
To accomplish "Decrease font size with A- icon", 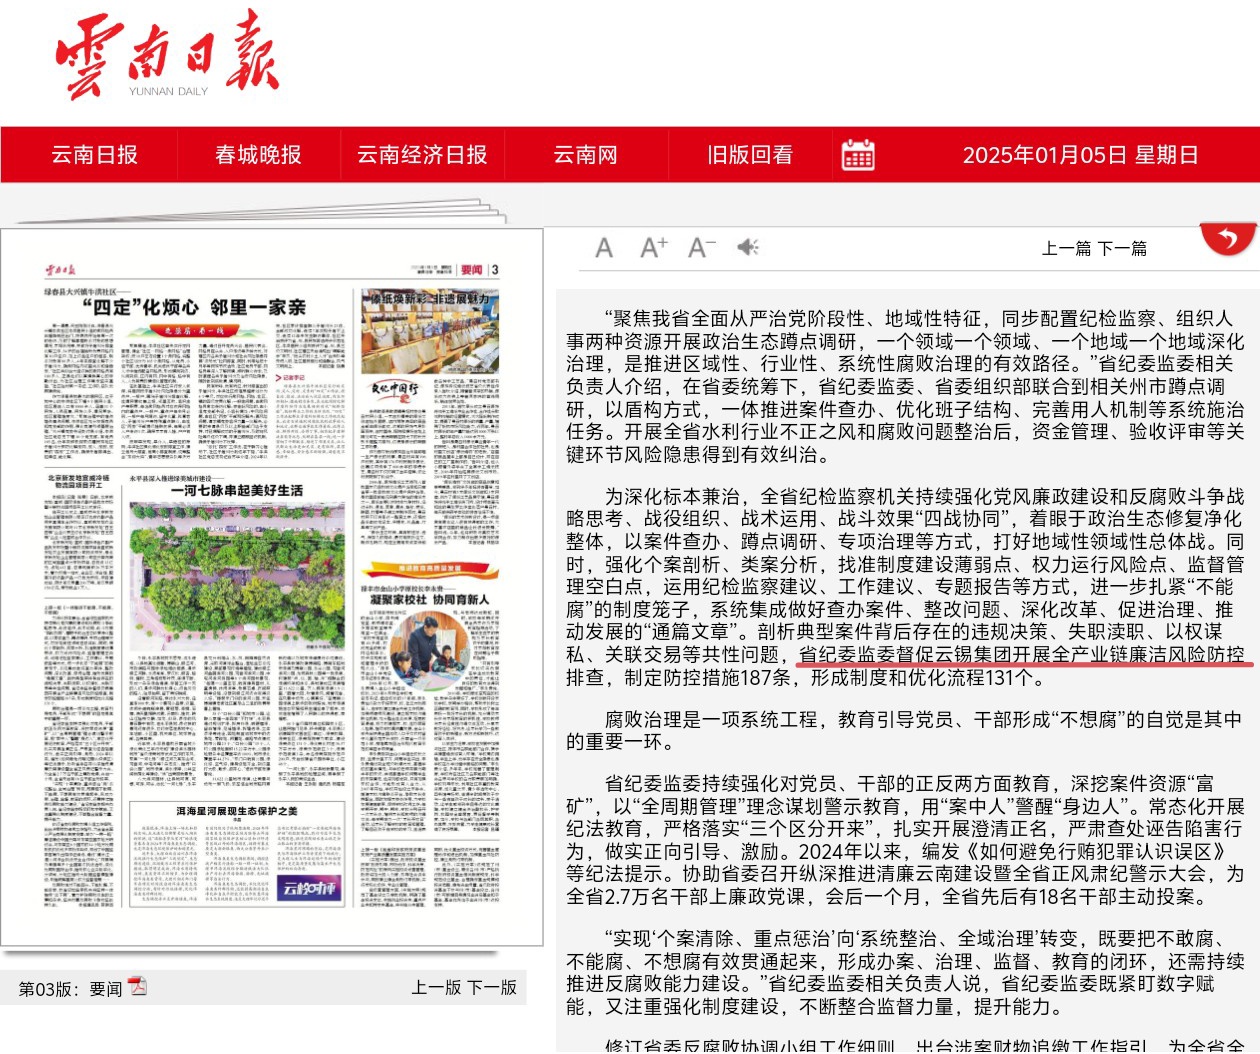I will pos(701,247).
